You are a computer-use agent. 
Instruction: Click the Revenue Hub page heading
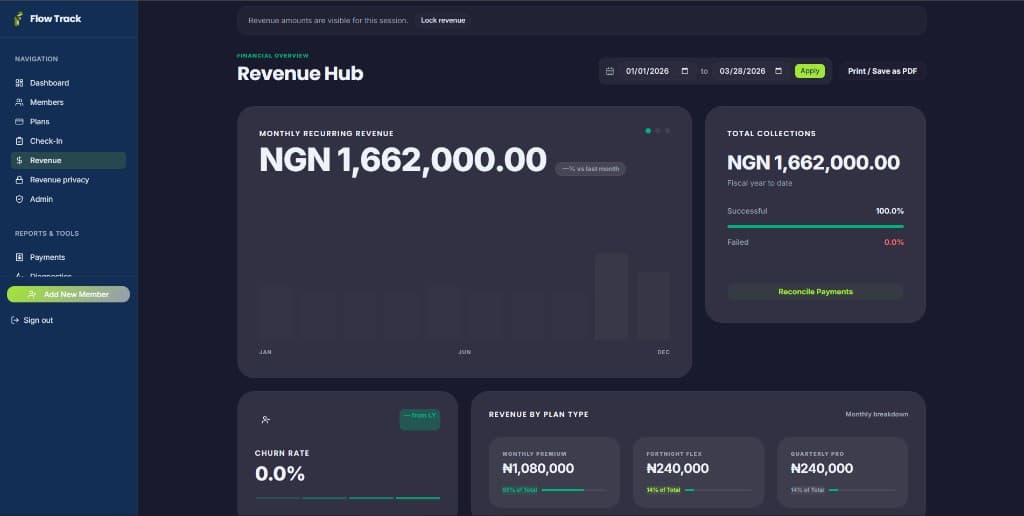click(300, 73)
